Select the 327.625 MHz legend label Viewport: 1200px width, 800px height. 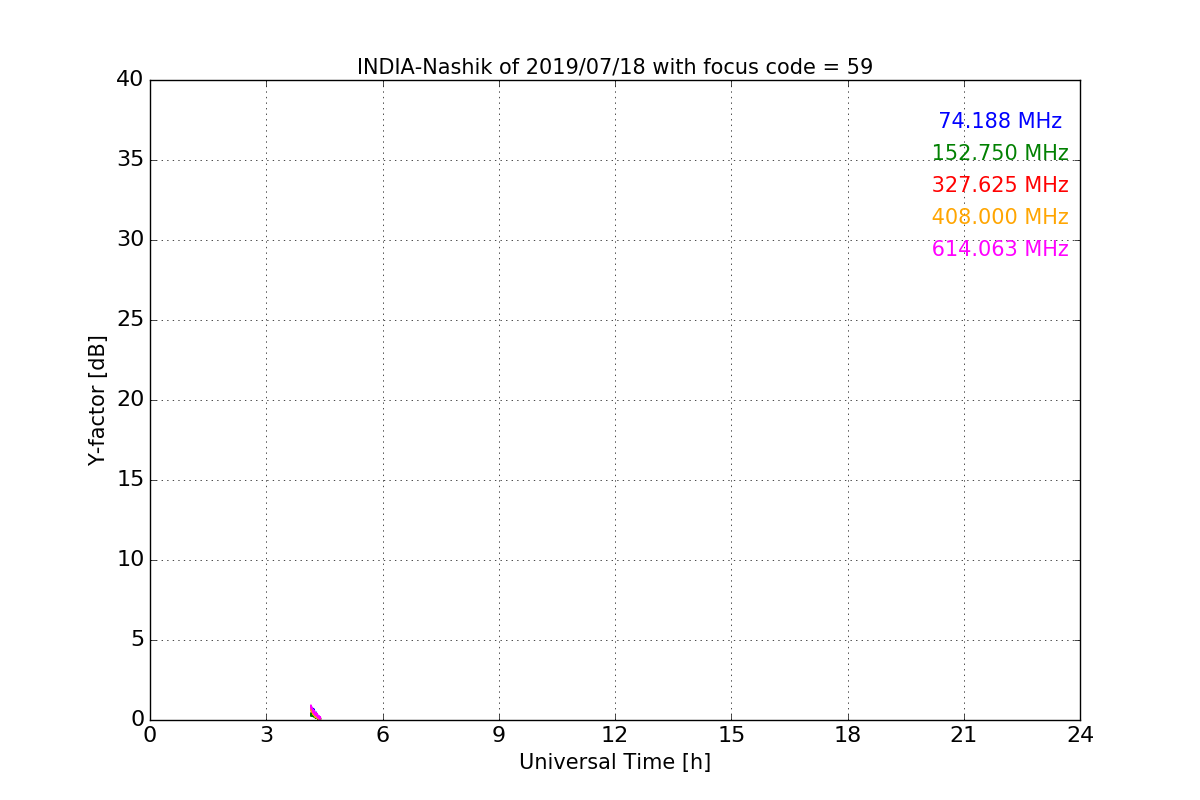pos(1000,185)
